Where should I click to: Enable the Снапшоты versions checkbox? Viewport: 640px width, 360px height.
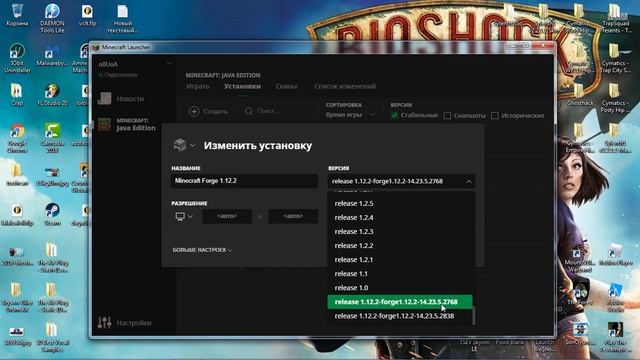pyautogui.click(x=447, y=116)
